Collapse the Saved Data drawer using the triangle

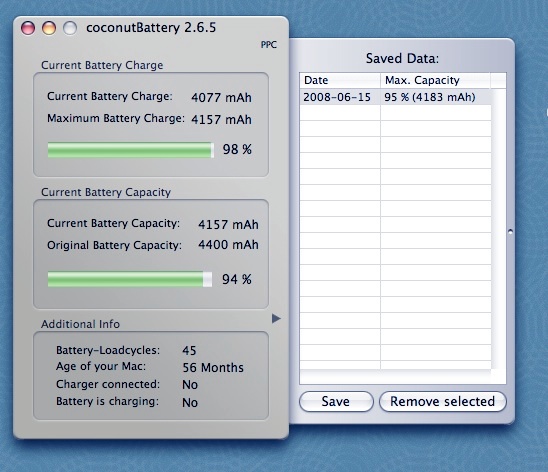click(x=276, y=318)
